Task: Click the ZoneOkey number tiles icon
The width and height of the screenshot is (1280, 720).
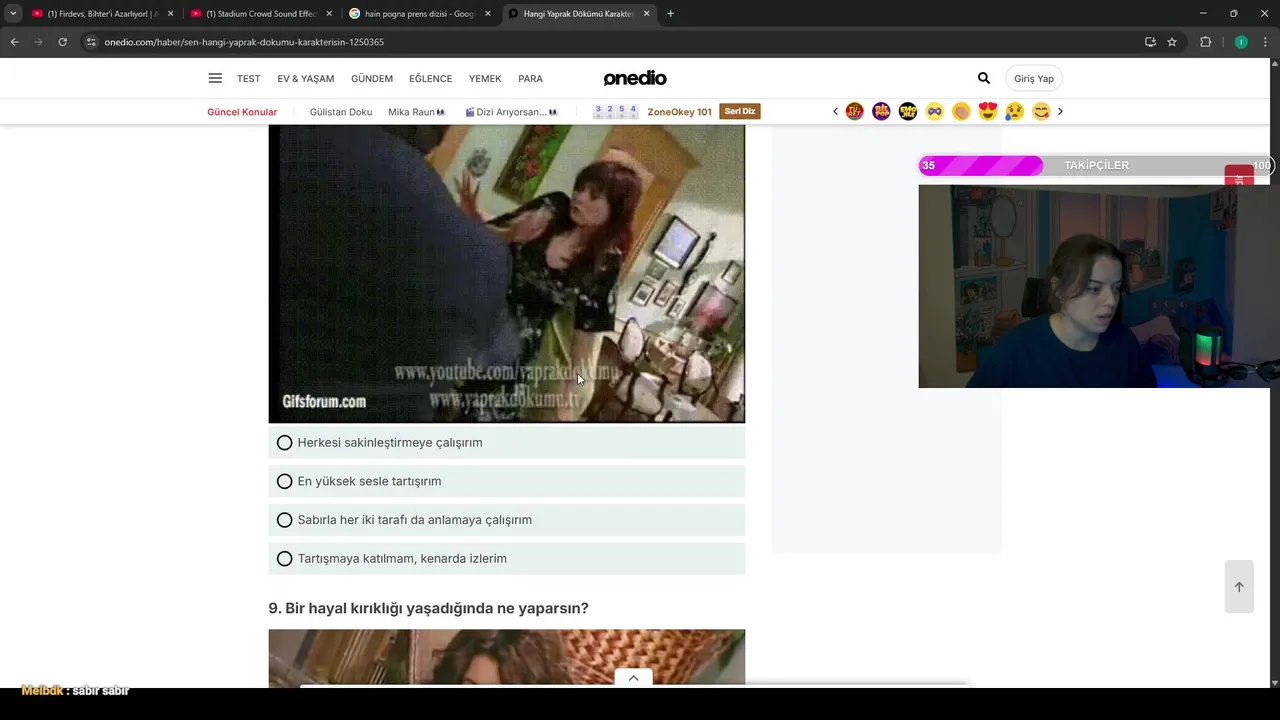Action: (x=615, y=111)
